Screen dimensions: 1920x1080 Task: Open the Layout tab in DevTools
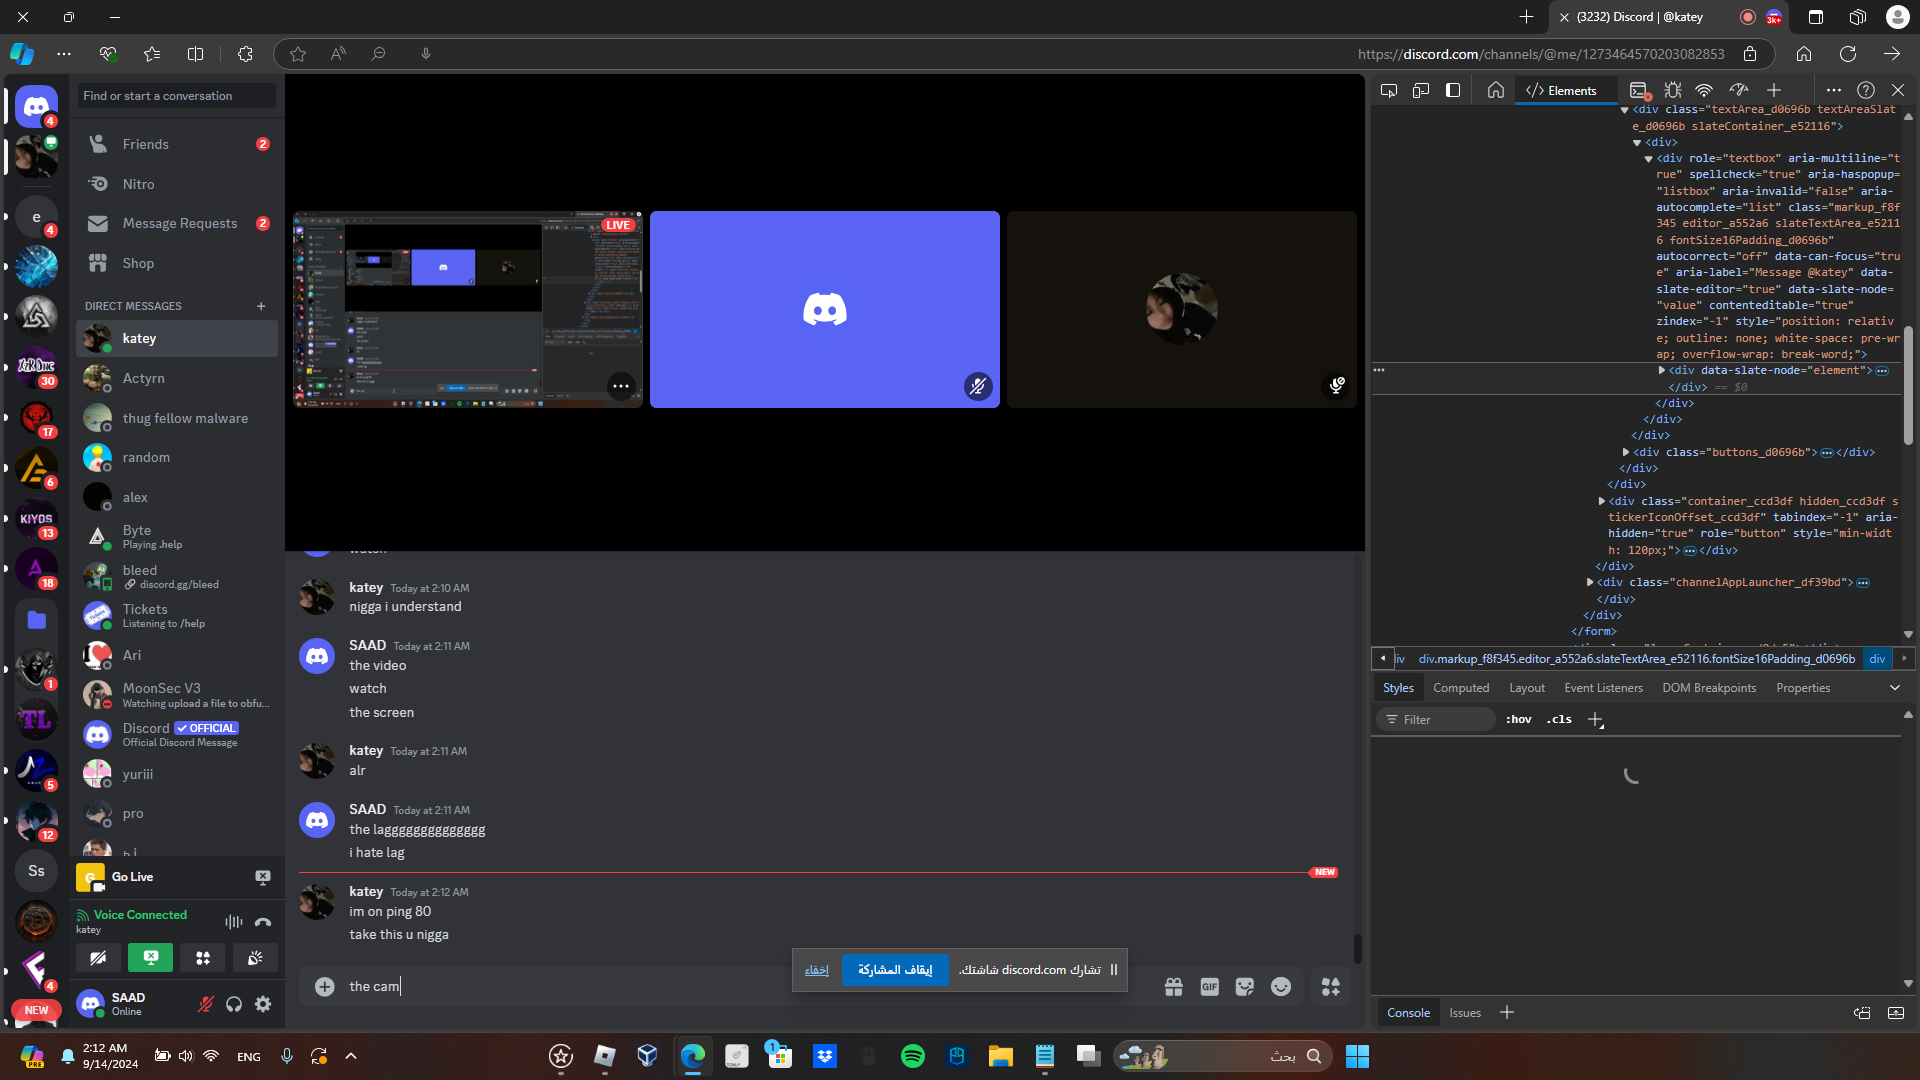click(1527, 688)
